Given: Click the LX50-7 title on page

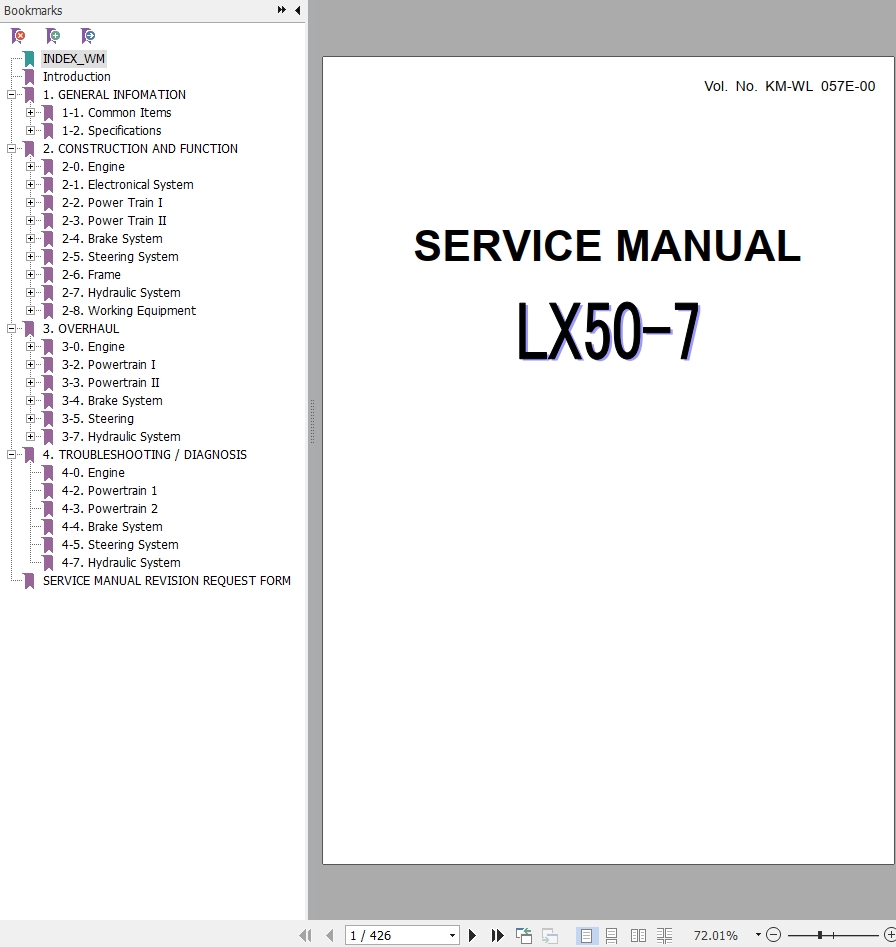Looking at the screenshot, I should (608, 332).
